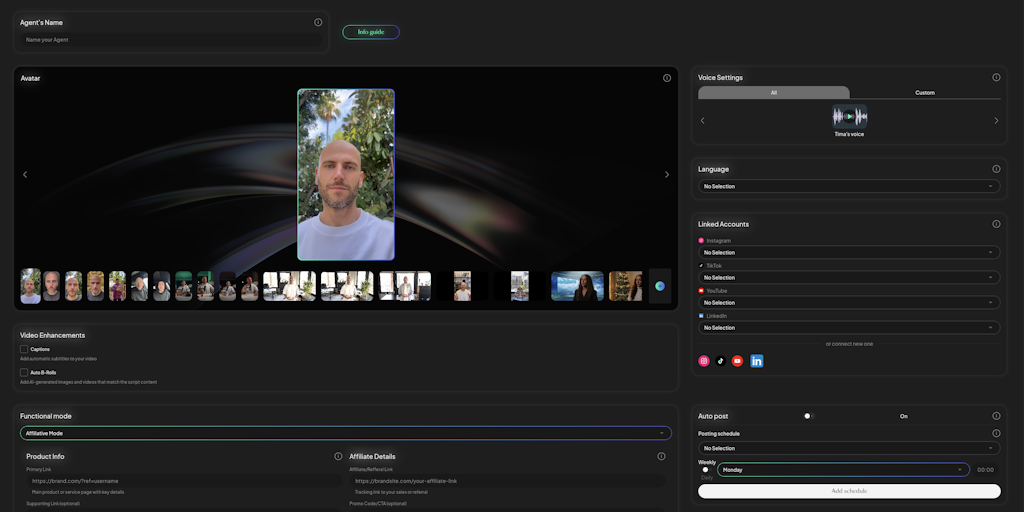Switch to the Custom voice tab
The width and height of the screenshot is (1024, 512).
tap(925, 93)
